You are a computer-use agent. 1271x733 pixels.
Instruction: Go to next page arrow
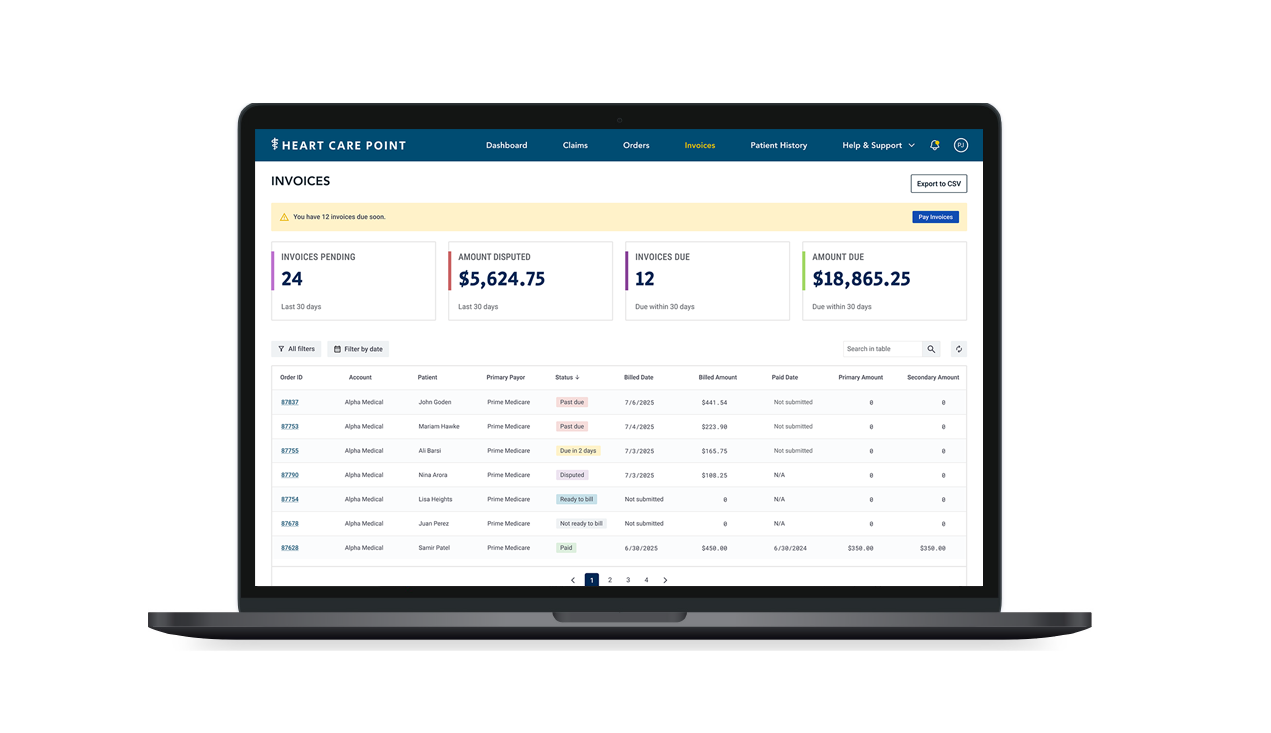coord(665,580)
